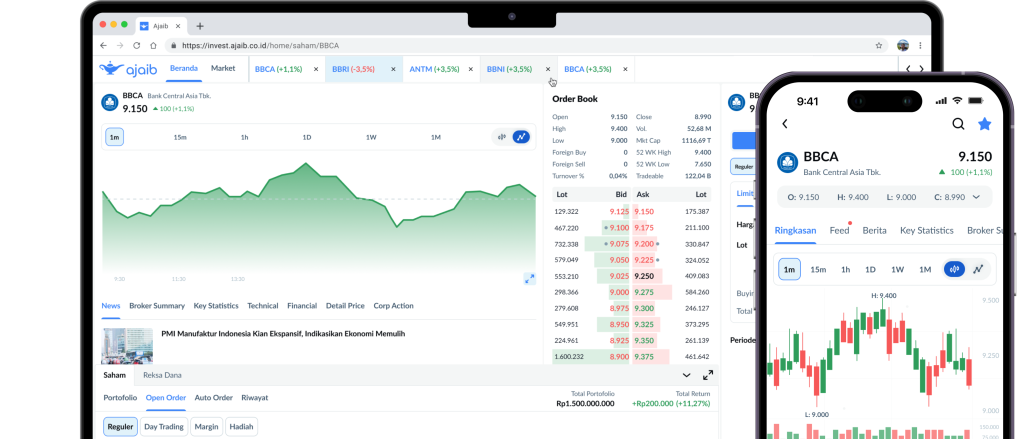1024x439 pixels.
Task: Enable candlestick chart toggle on phone
Action: [954, 269]
